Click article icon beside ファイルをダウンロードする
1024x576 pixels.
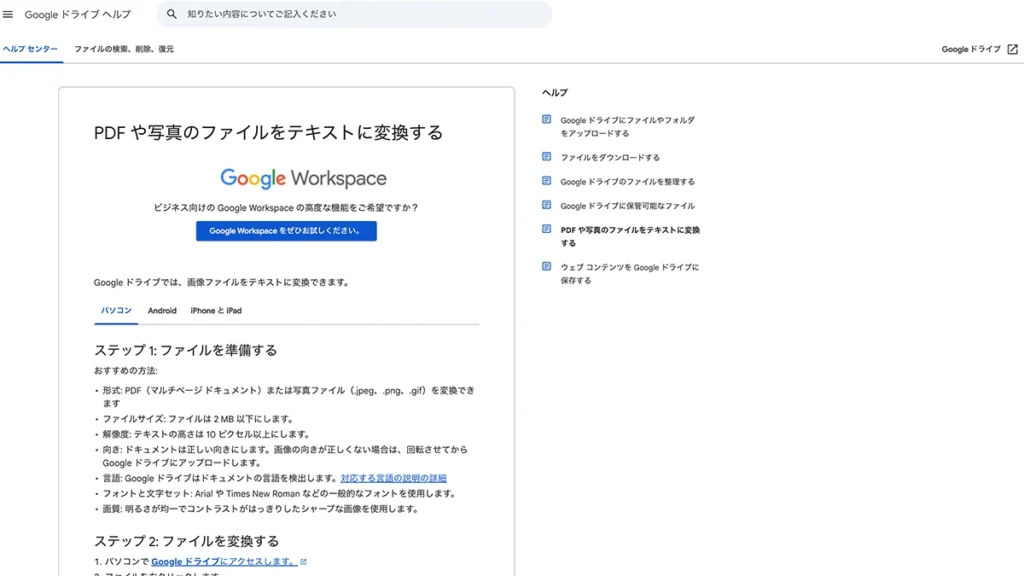(547, 157)
